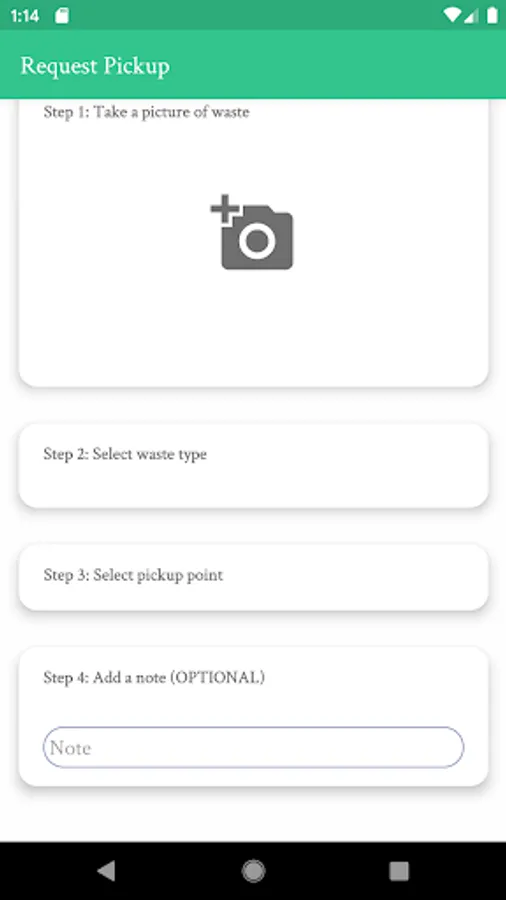Open the Step 2 Select waste type card
The width and height of the screenshot is (506, 900).
[x=253, y=465]
